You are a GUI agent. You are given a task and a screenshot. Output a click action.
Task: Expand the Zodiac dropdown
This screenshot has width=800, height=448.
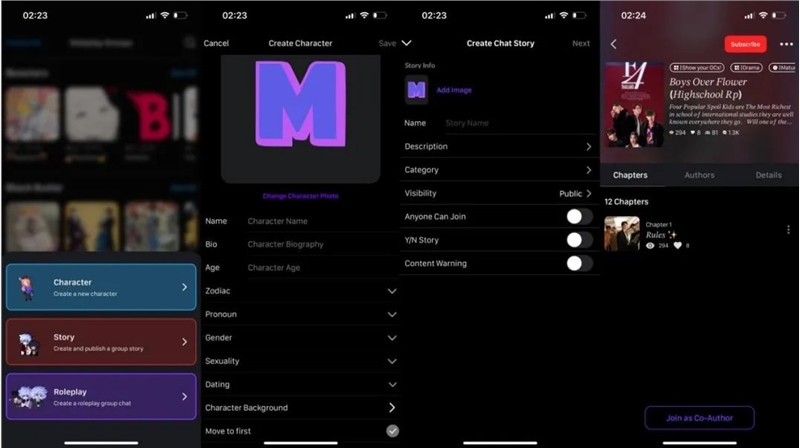(x=392, y=291)
